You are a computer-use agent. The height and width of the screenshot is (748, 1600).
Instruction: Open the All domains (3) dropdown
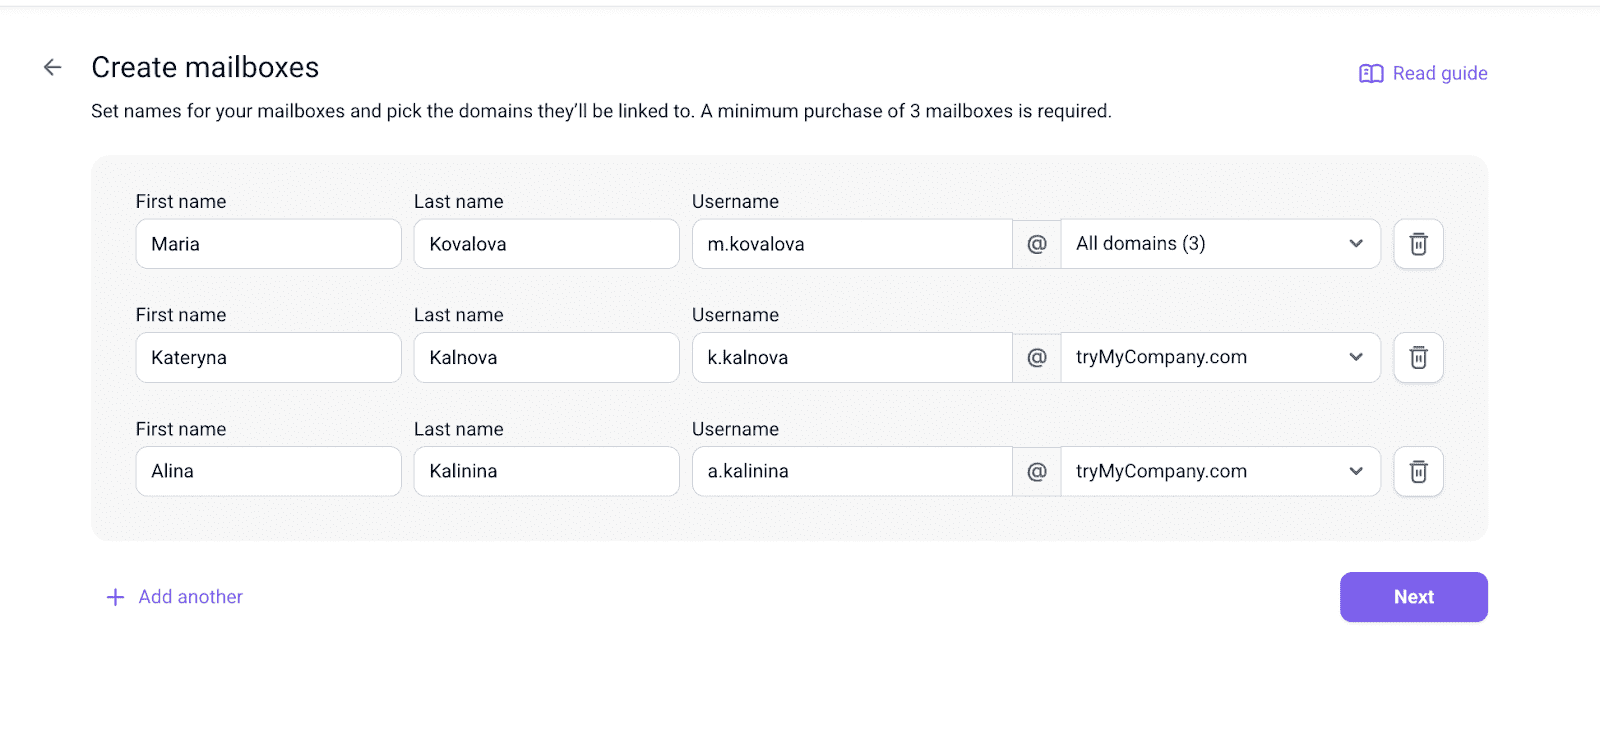click(x=1220, y=244)
